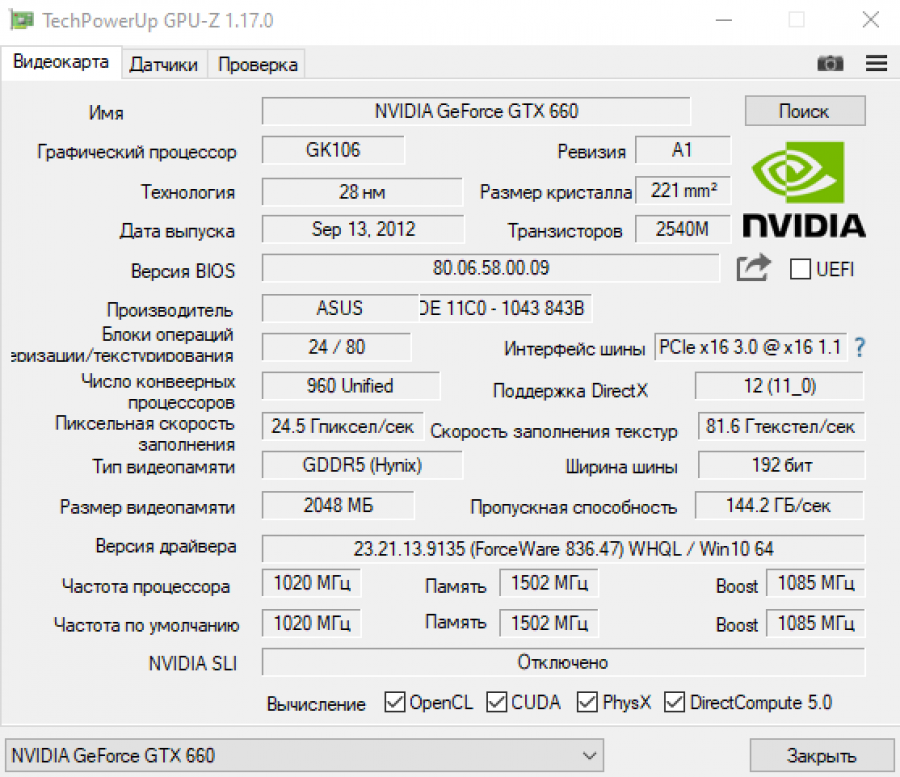Uncheck the OpenCL compute option

point(394,702)
